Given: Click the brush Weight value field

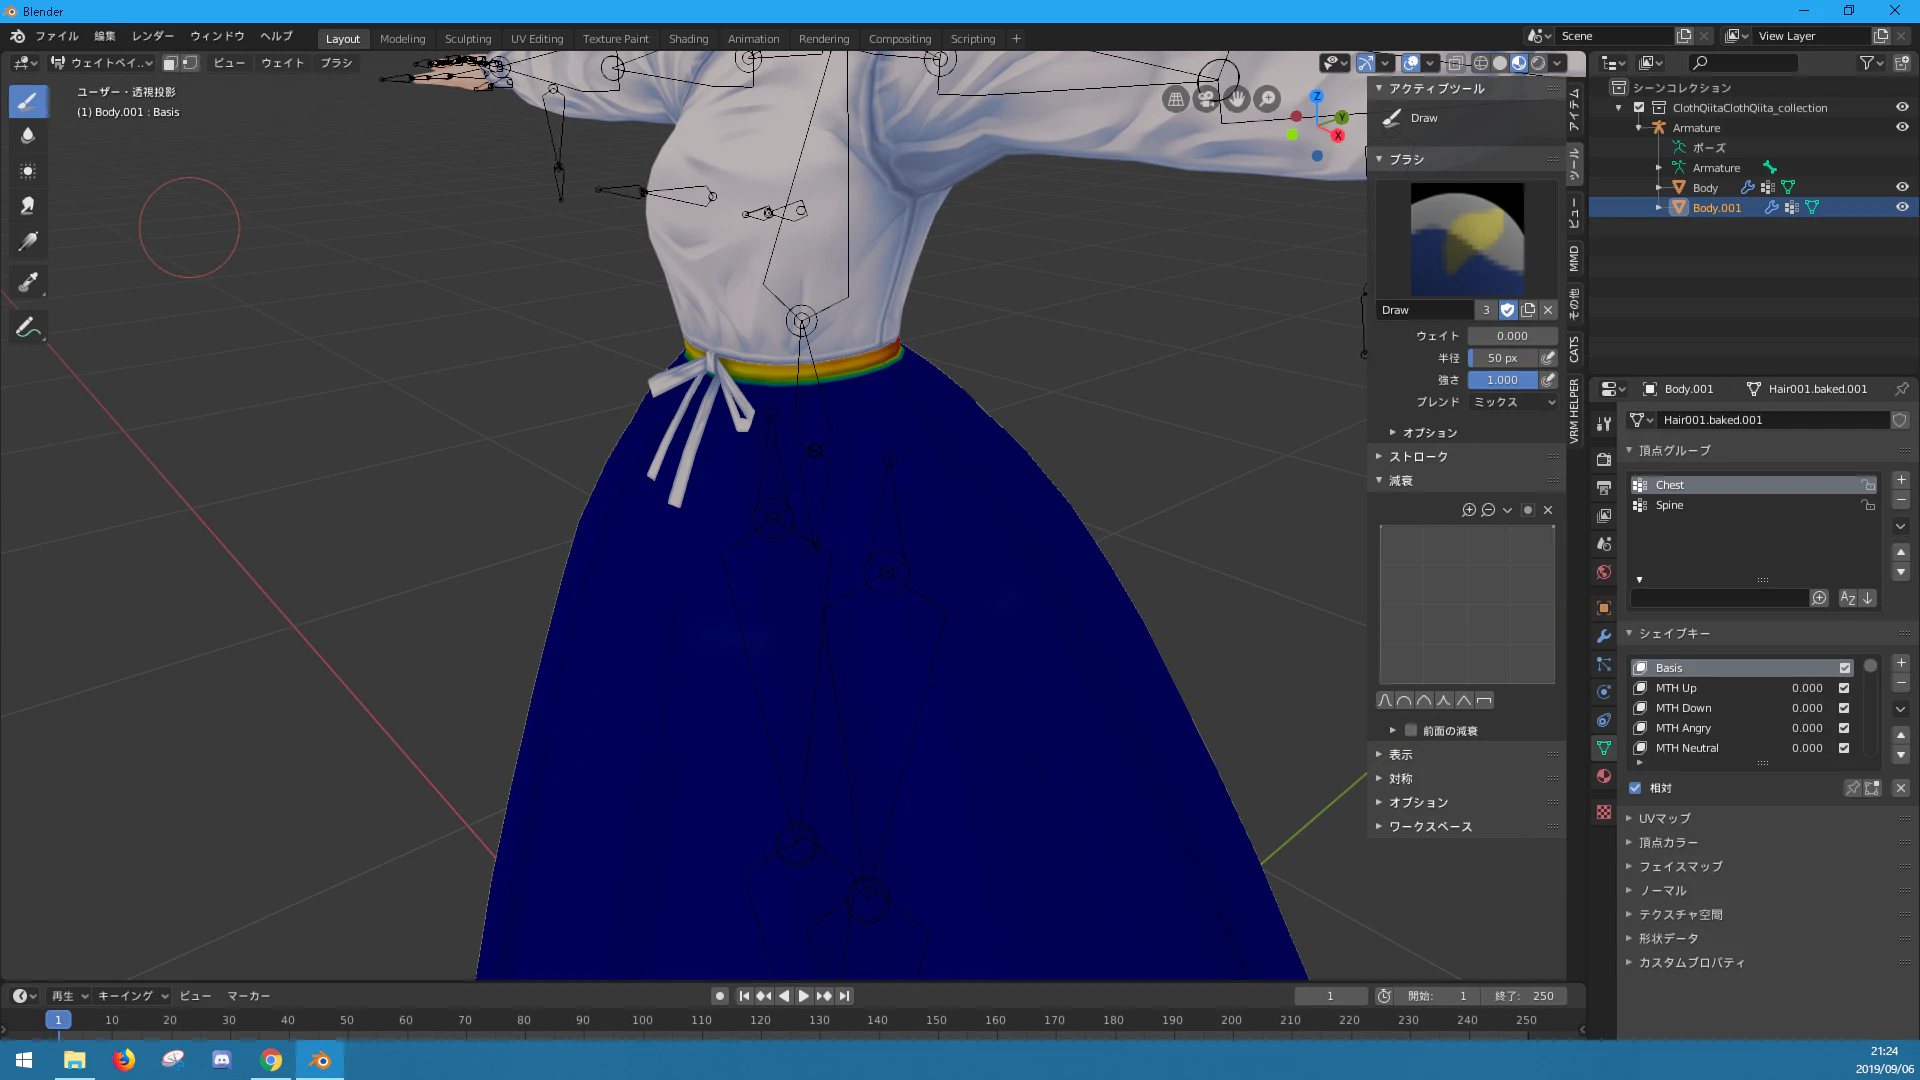Looking at the screenshot, I should [x=1512, y=336].
